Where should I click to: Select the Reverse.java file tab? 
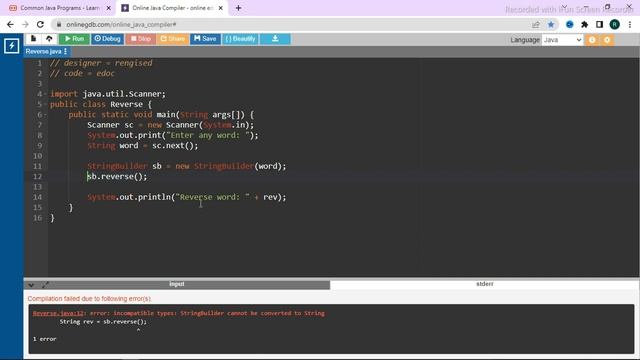click(x=43, y=51)
